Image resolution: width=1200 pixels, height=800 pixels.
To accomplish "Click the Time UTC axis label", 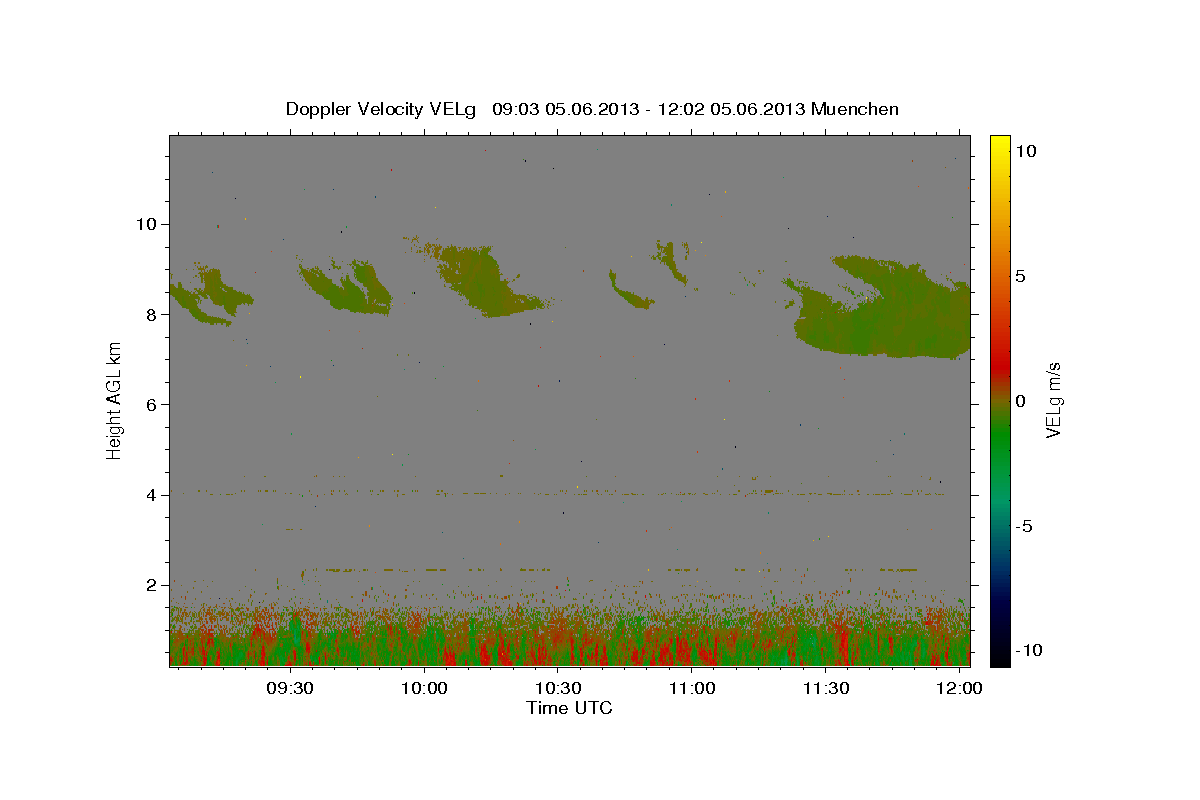I will coord(569,708).
